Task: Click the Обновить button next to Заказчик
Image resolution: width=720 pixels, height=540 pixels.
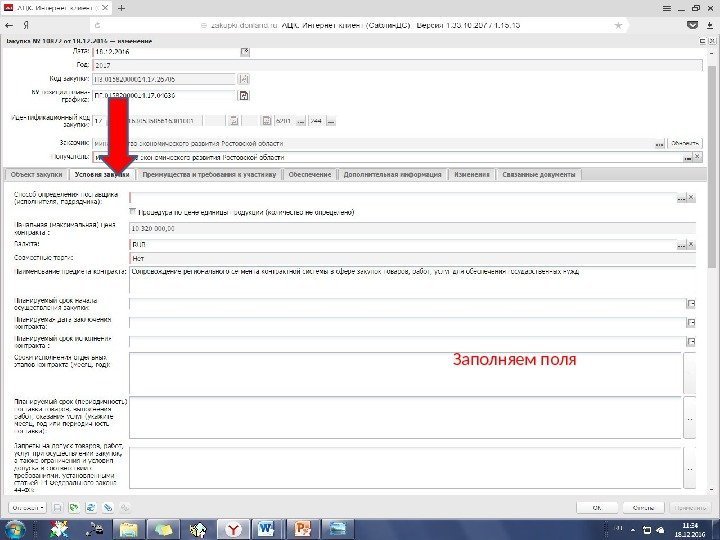Action: 685,144
